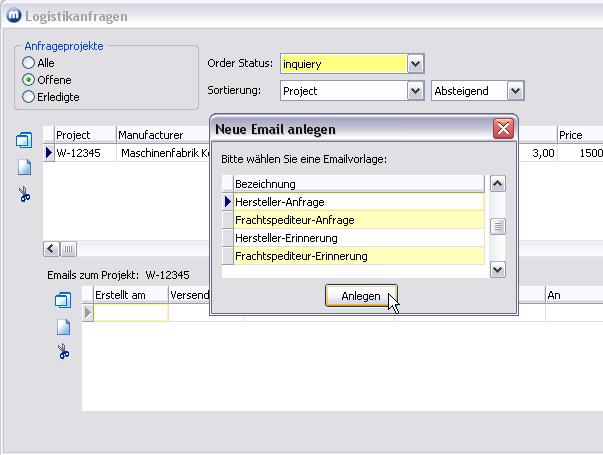
Task: Open the Order Status dropdown
Action: pos(416,64)
